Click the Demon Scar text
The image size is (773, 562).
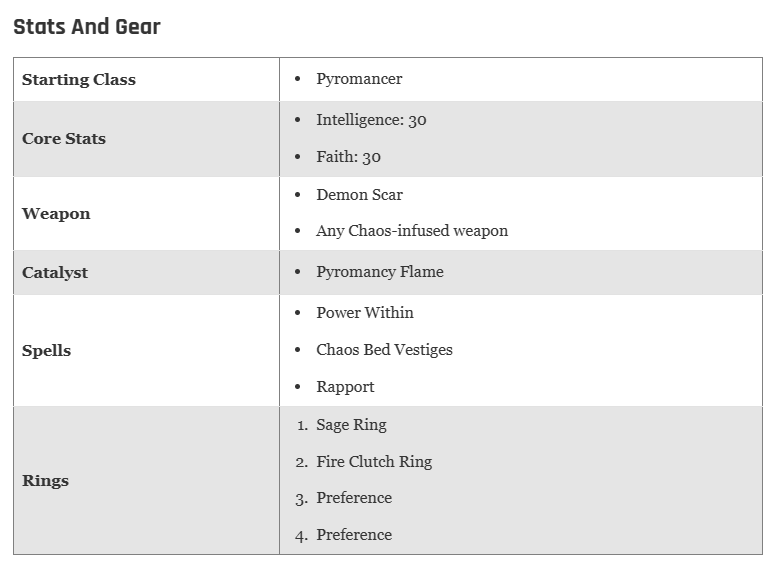point(359,195)
